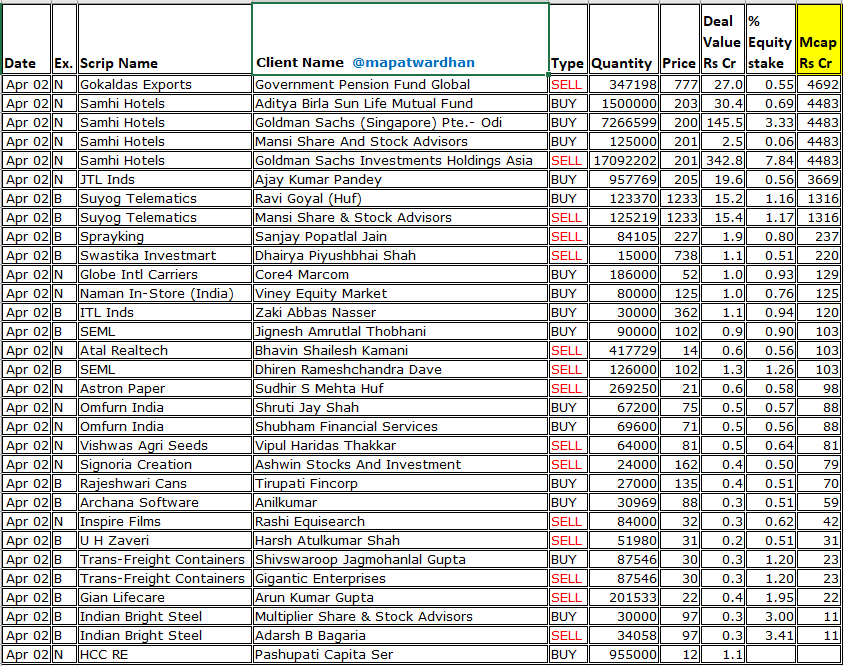Click Bhavin Shailesh Kamani cell

point(400,350)
